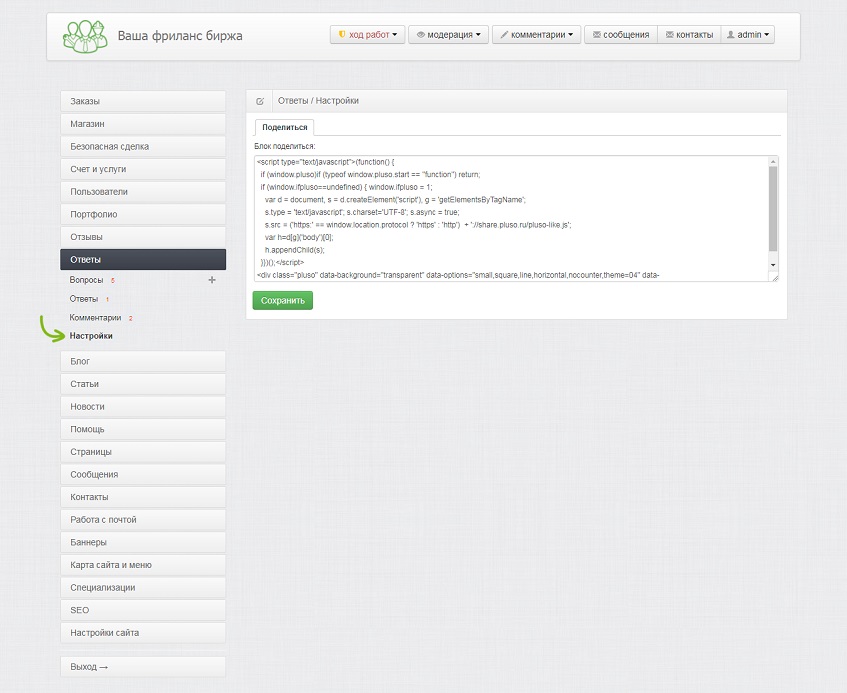Open the Комментарии submenu link
The width and height of the screenshot is (847, 693).
95,318
